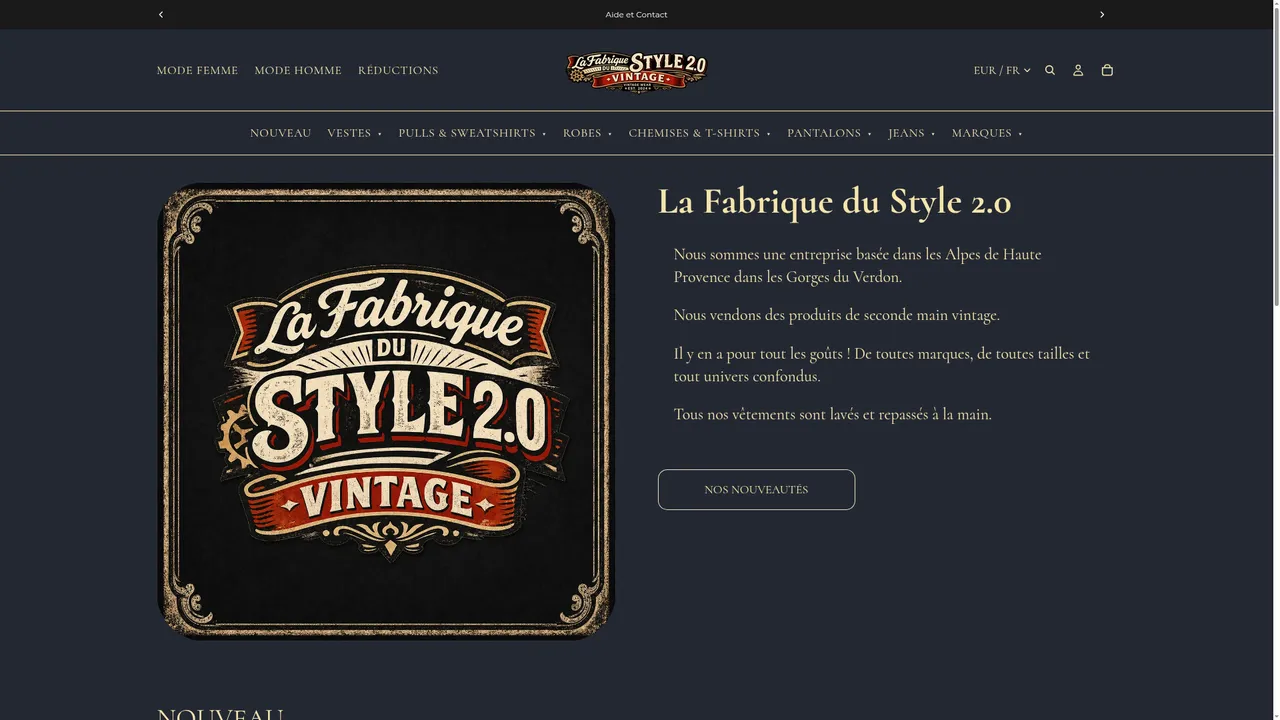Click the previous announcement arrow
The width and height of the screenshot is (1280, 720).
click(x=161, y=14)
